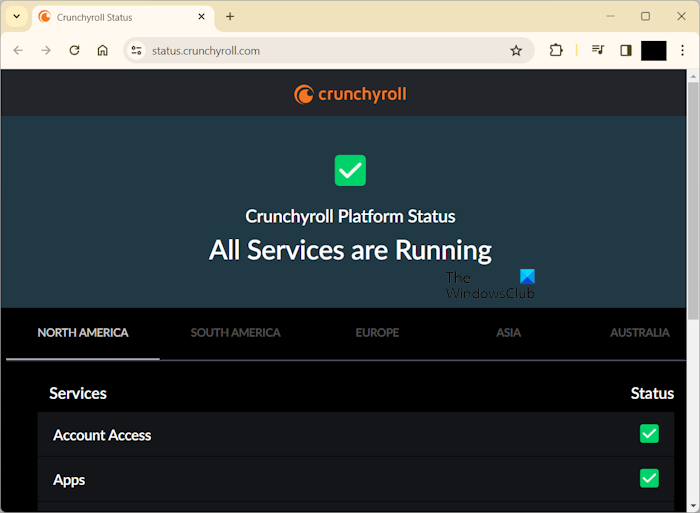Close the browser window
700x513 pixels.
click(681, 17)
